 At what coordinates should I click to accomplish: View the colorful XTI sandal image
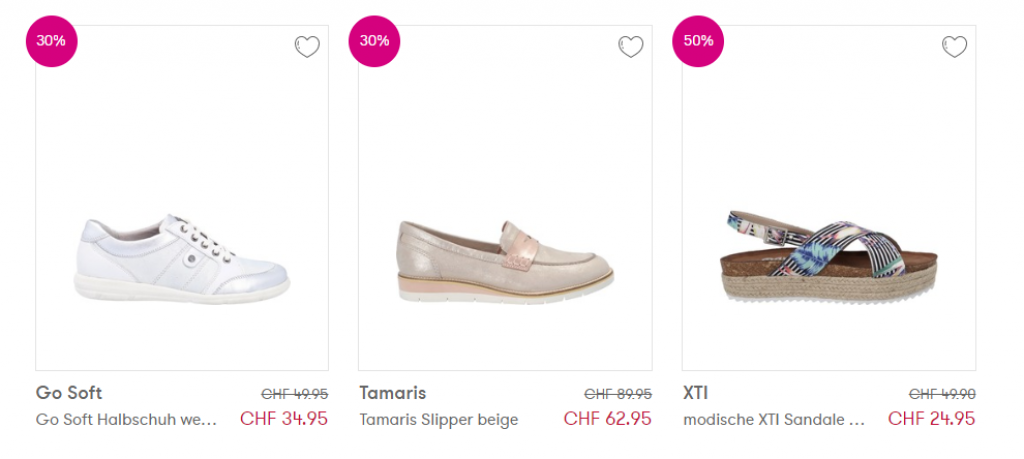click(829, 259)
